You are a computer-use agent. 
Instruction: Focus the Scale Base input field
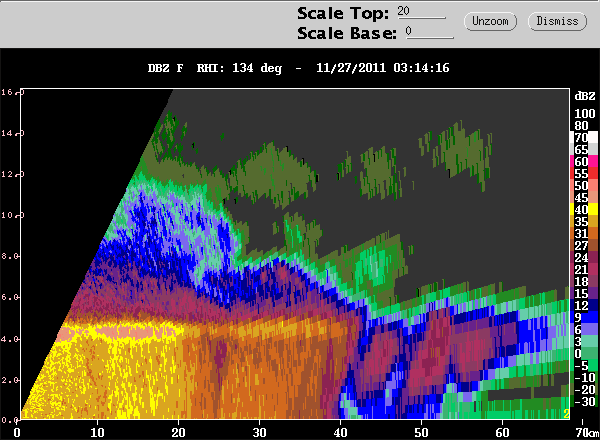coord(430,32)
